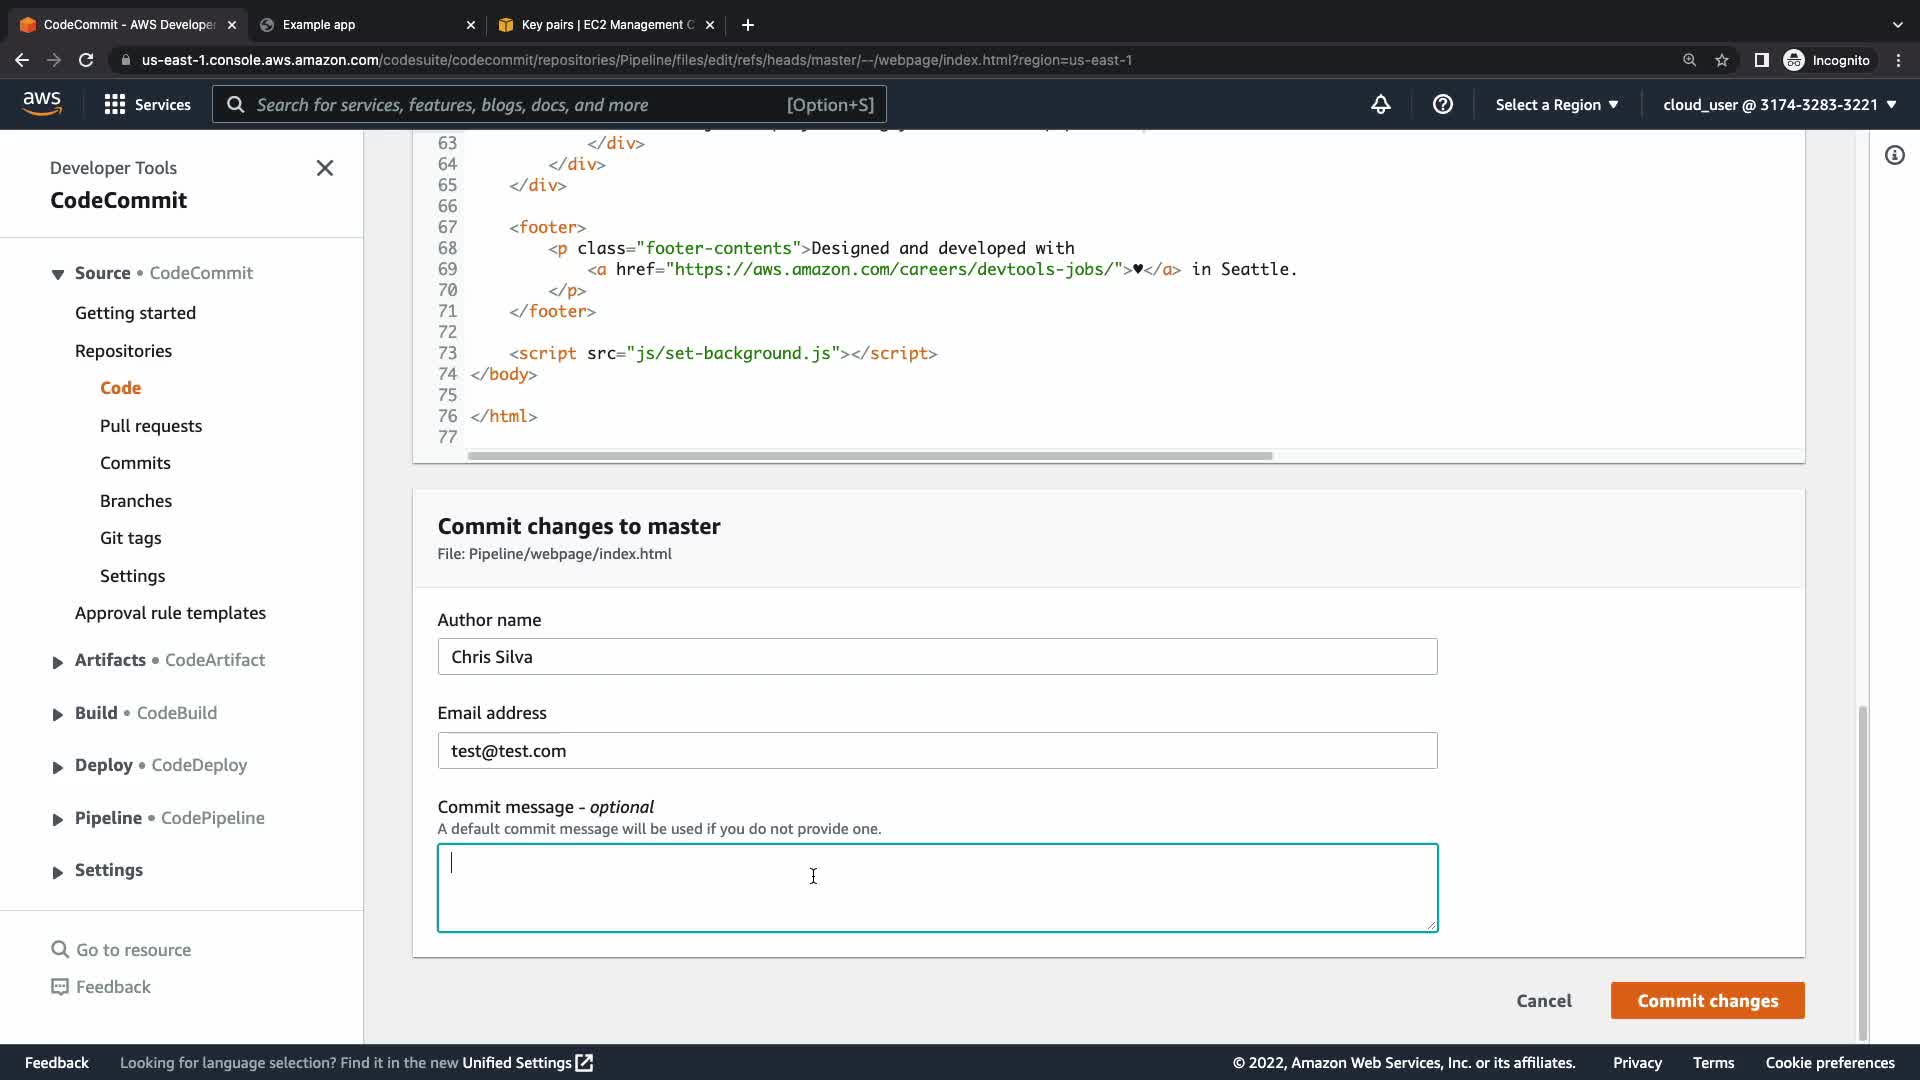Expand the Pipeline CodePipeline section
Screen dimensions: 1920x1080
[58, 819]
